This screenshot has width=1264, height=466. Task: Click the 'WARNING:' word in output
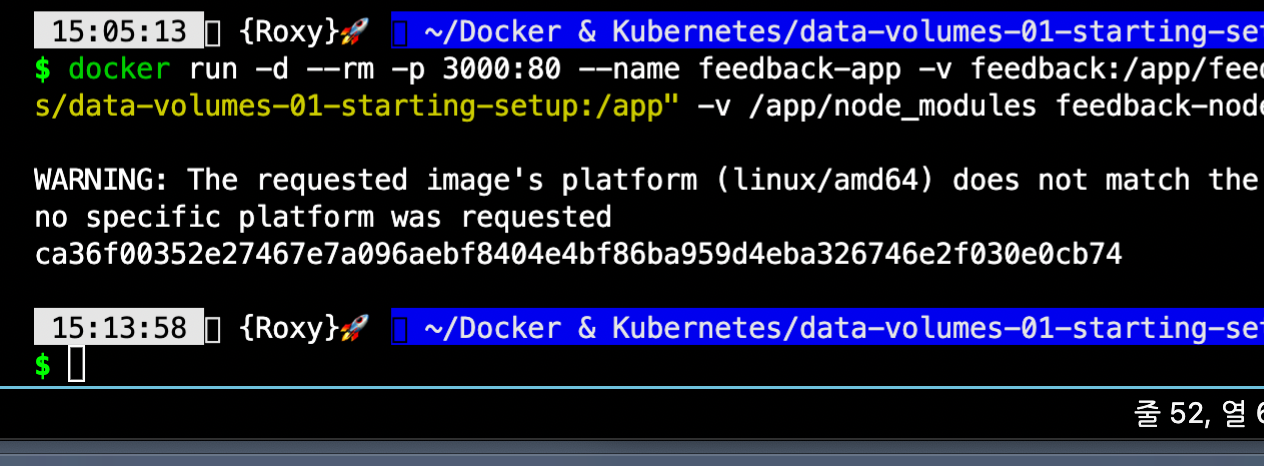click(102, 180)
